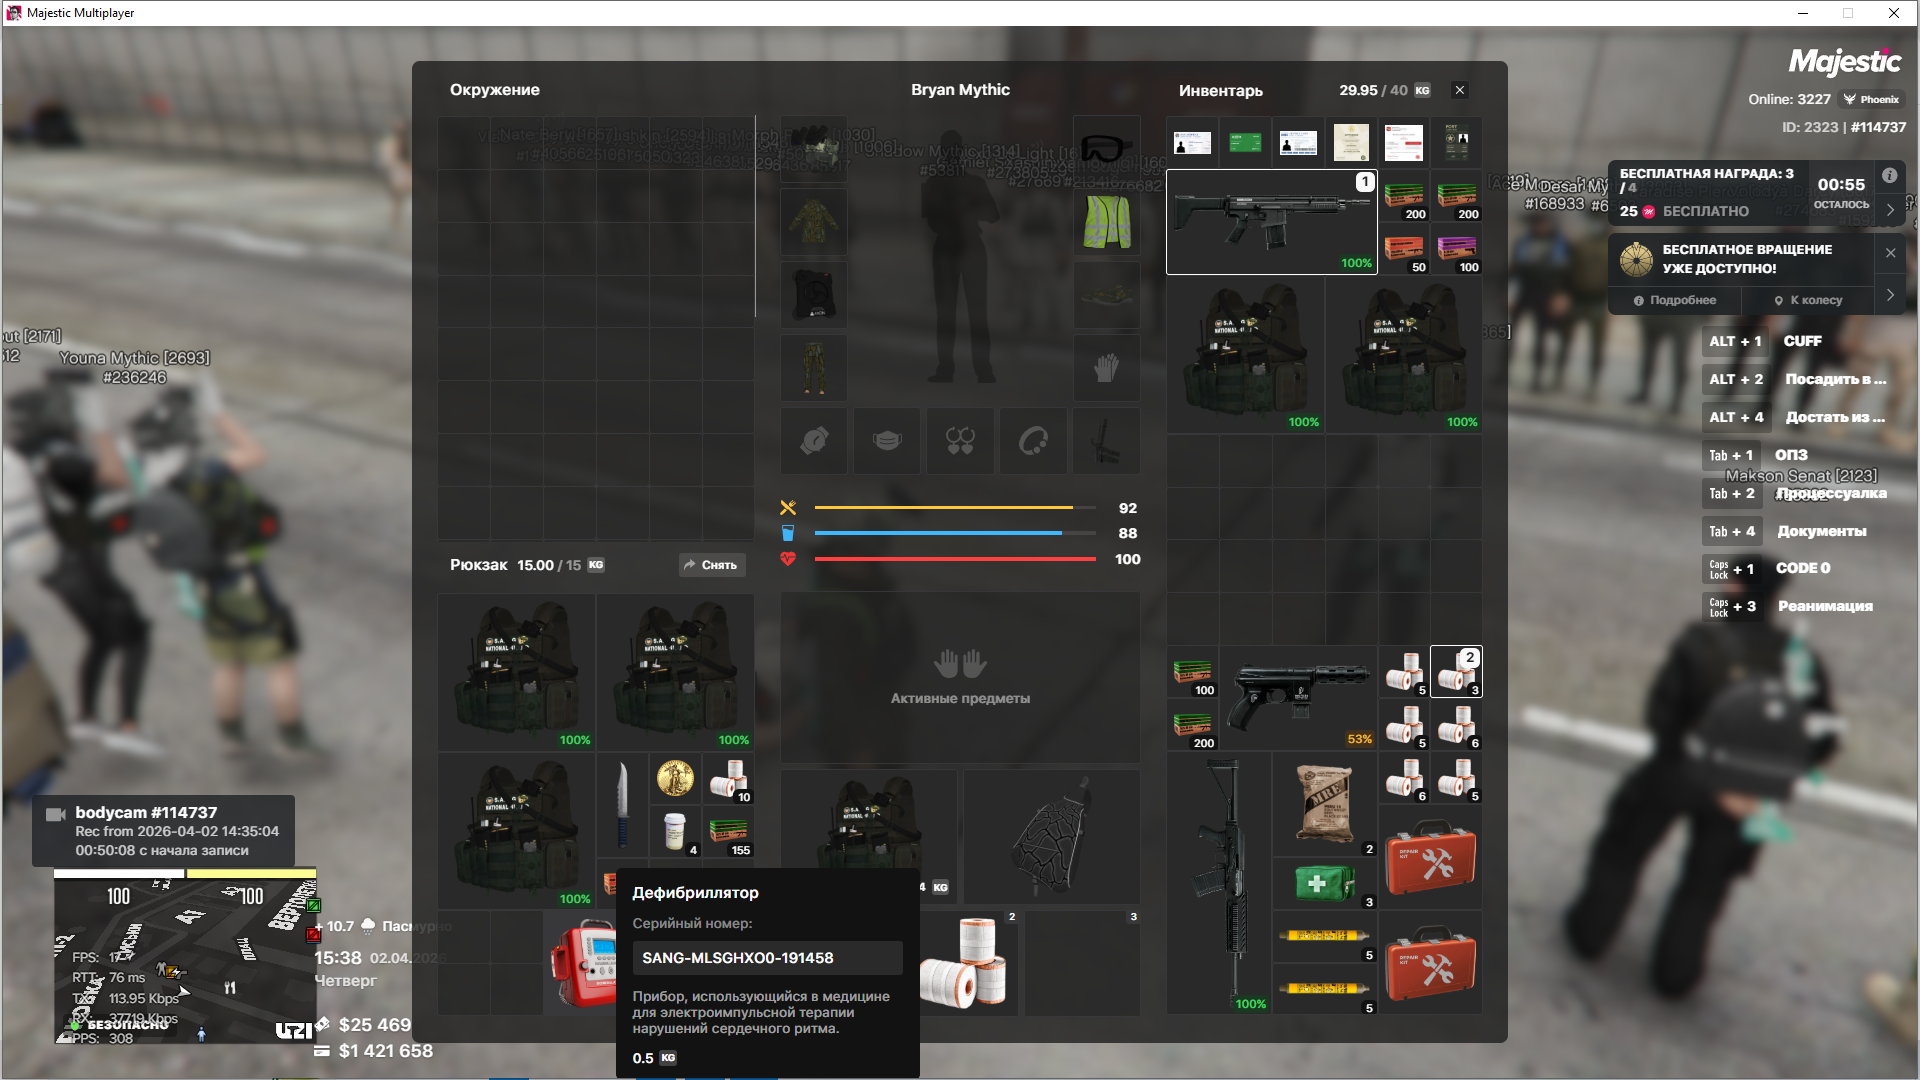Screen dimensions: 1920x1080
Task: Click the empty gloves equipment slot
Action: [x=1106, y=368]
